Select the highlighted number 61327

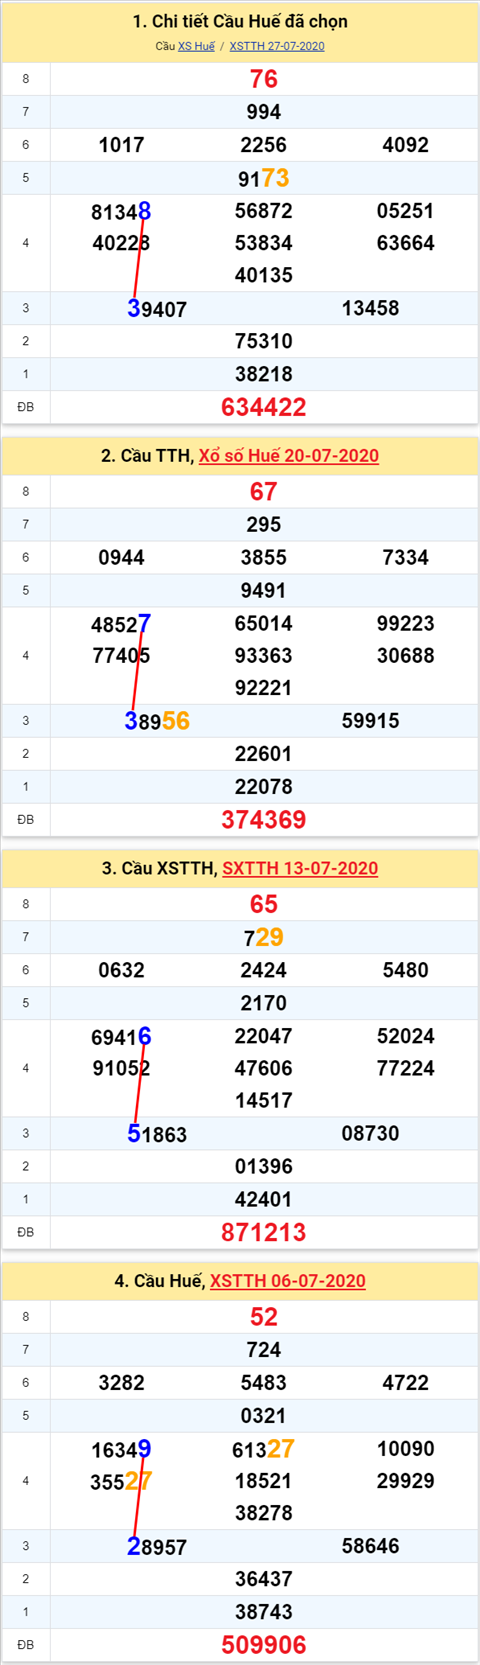tap(264, 1449)
